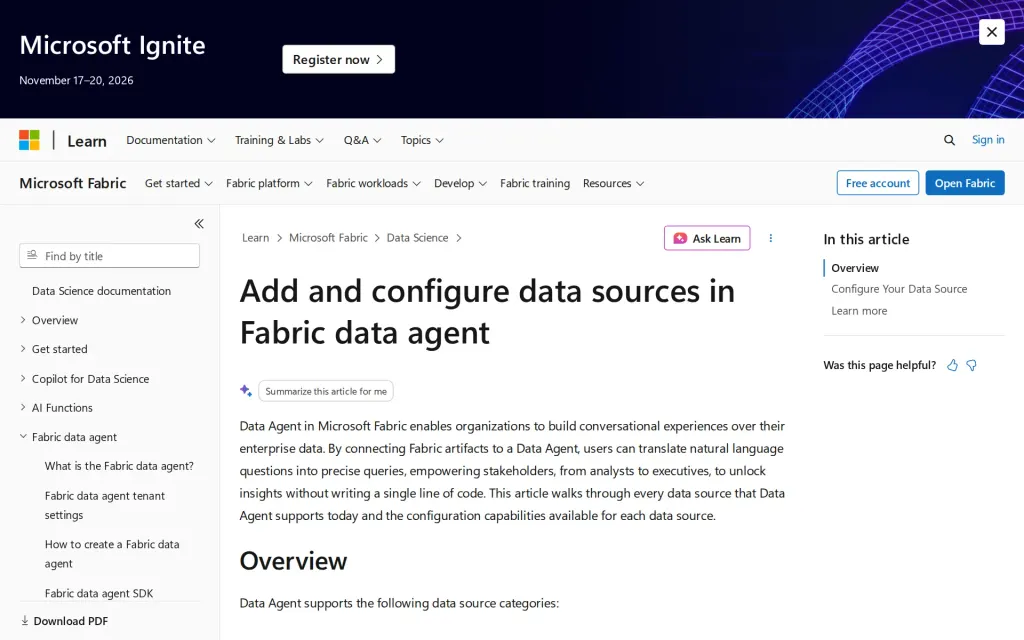The image size is (1024, 640).
Task: Jump to Learn more section
Action: tap(859, 311)
